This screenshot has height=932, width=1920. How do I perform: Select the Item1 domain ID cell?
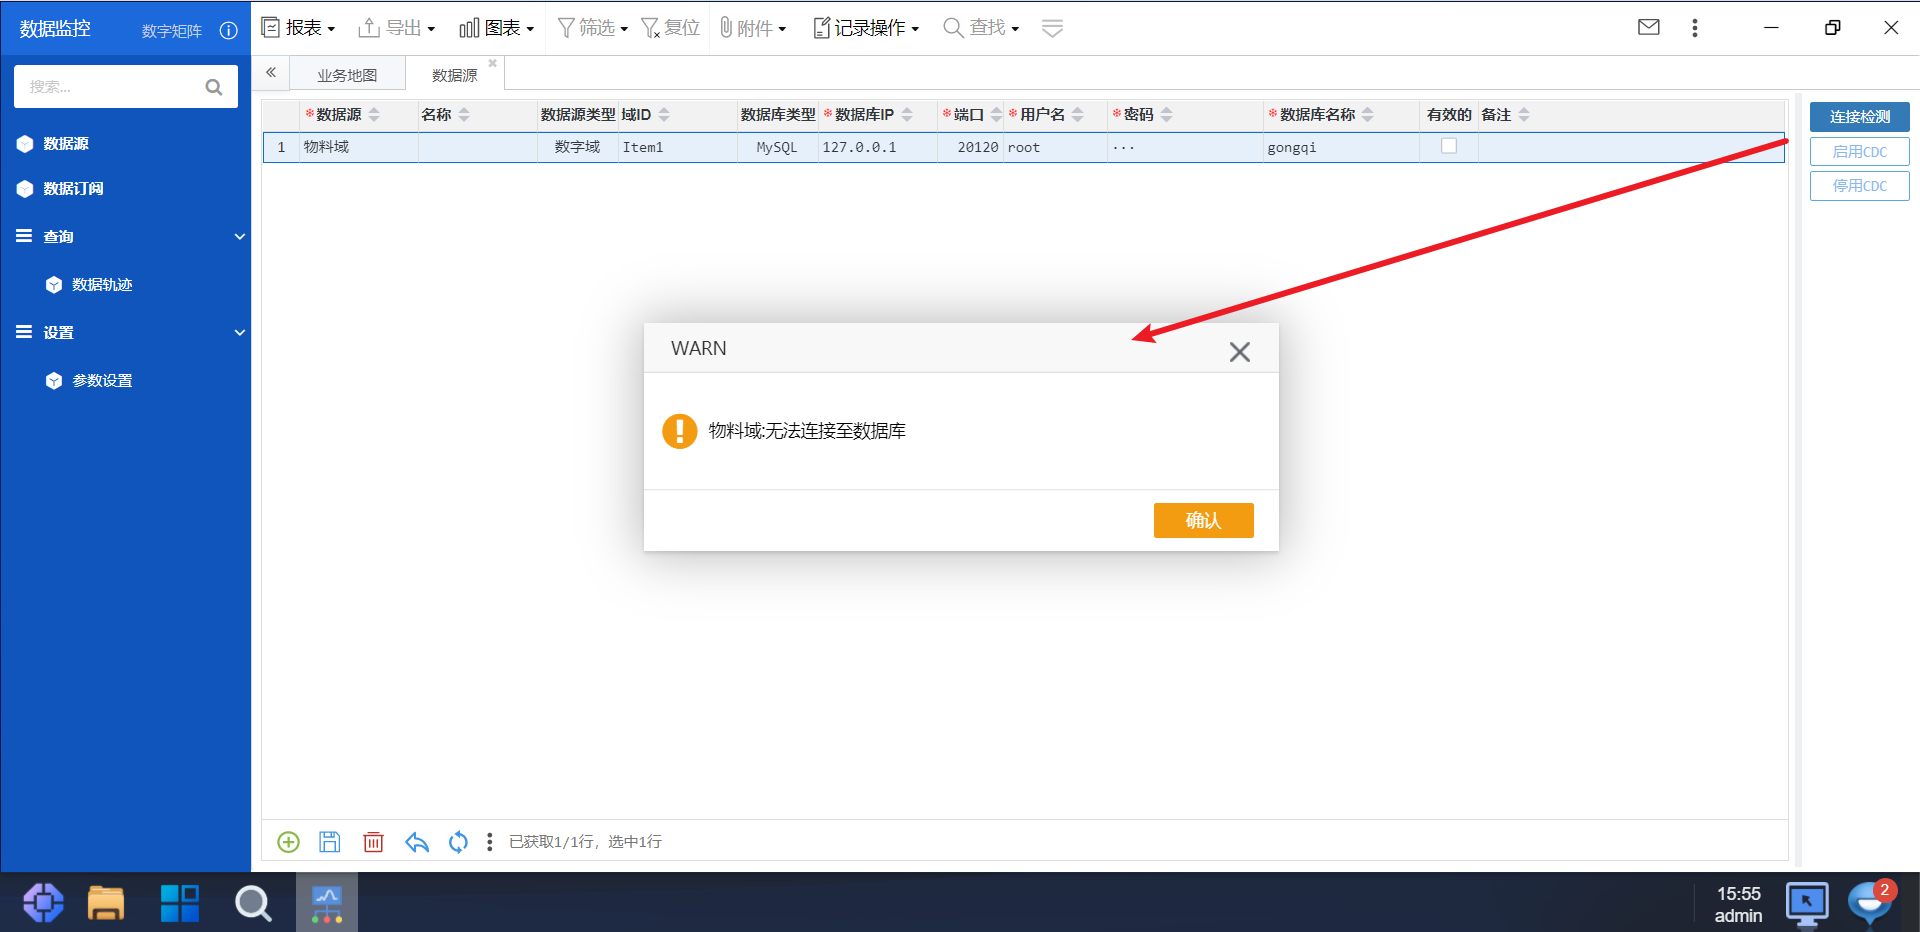coord(677,147)
